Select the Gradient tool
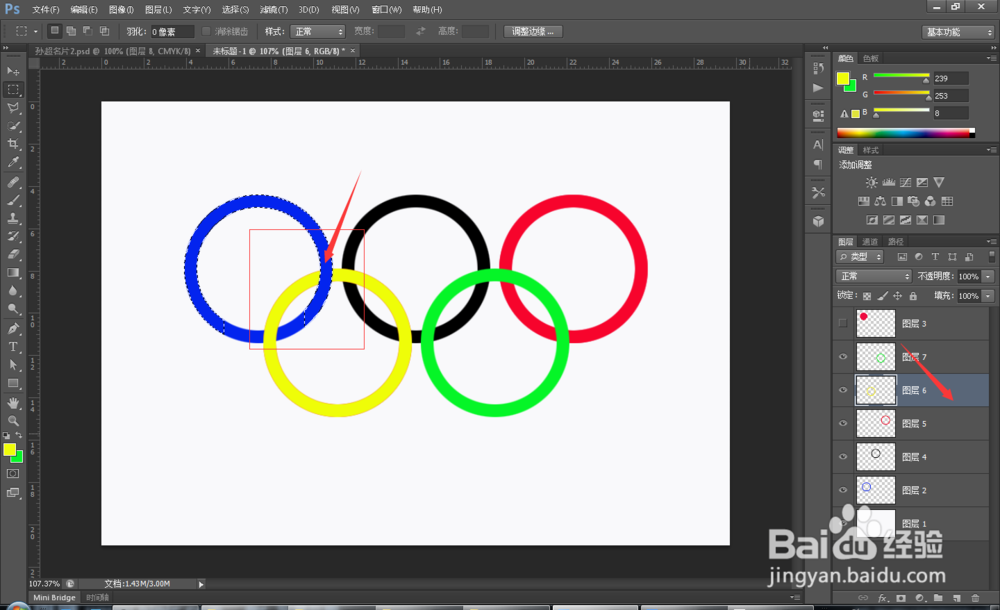 (x=13, y=273)
